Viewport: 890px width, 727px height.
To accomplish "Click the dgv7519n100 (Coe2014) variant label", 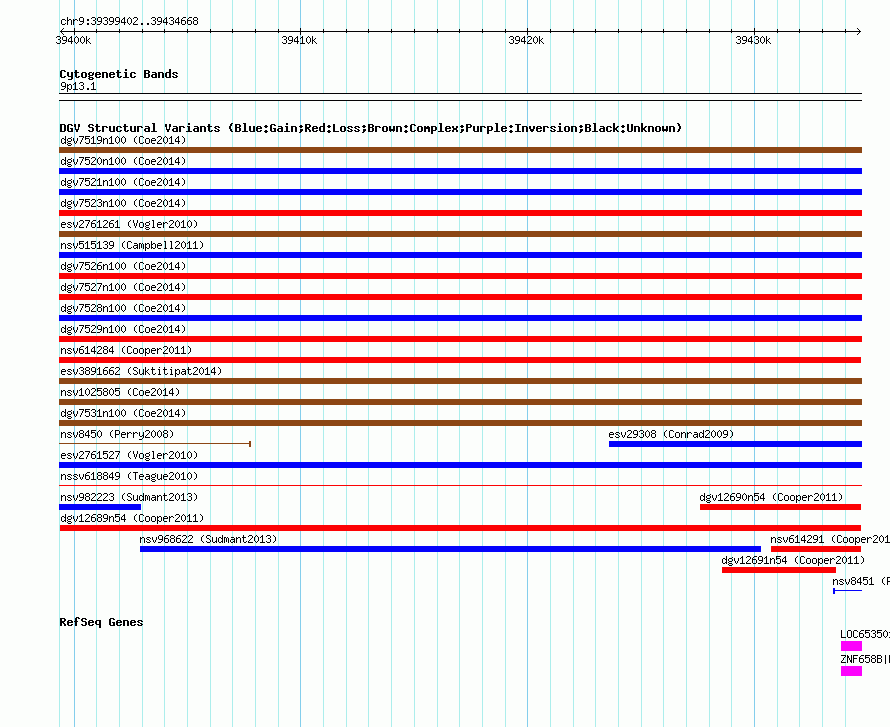I will 123,140.
